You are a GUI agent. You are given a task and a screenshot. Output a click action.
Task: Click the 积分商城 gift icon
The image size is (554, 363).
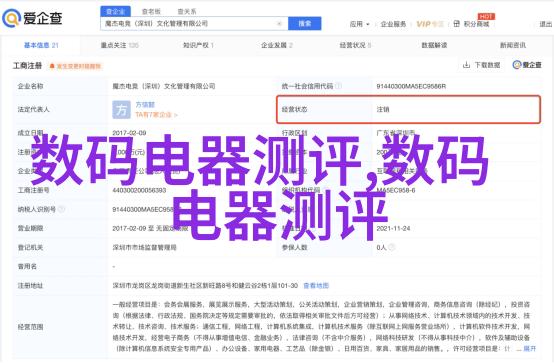(x=456, y=24)
